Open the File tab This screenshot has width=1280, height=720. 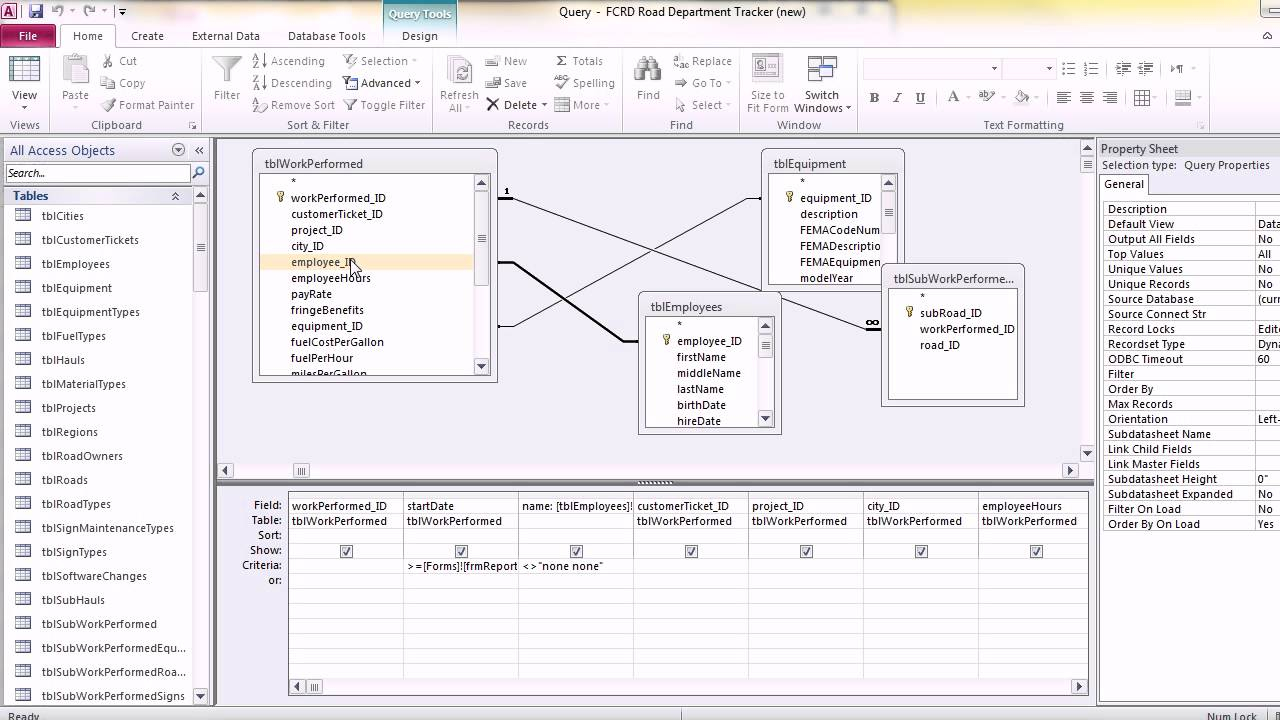click(28, 36)
